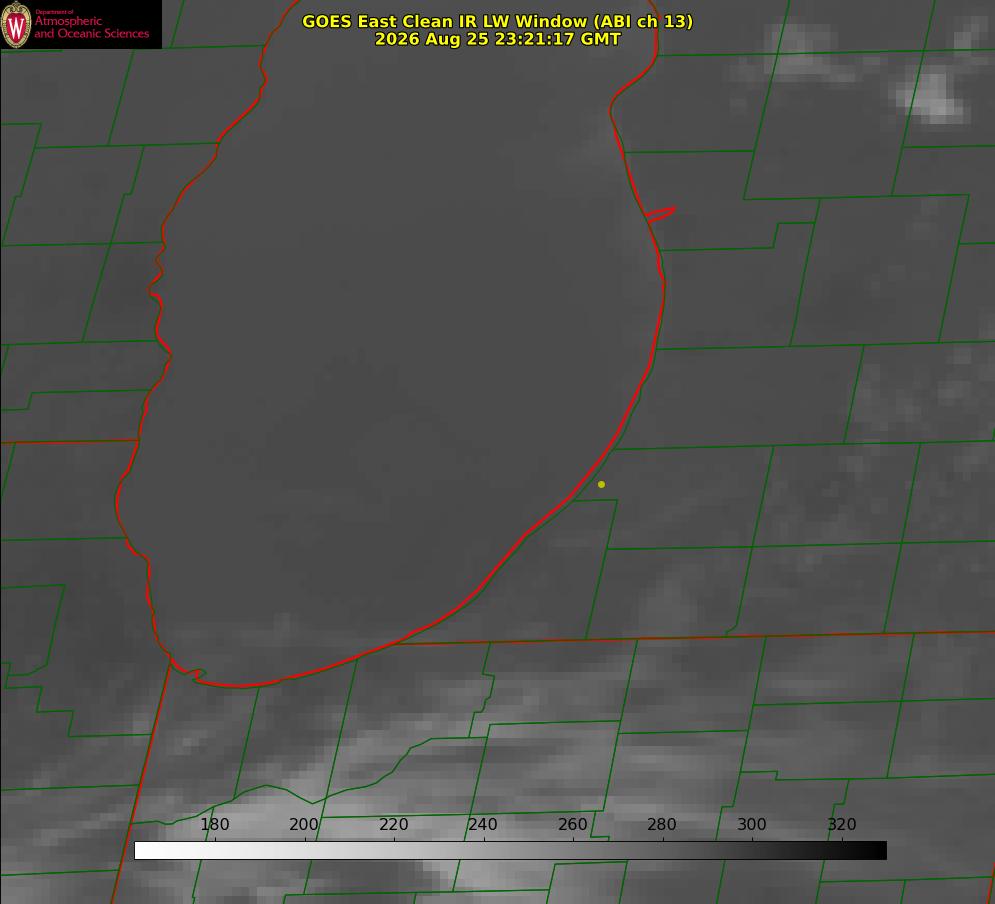Click the small red inlet on the eastern shoreline
This screenshot has height=904, width=995.
[x=660, y=214]
